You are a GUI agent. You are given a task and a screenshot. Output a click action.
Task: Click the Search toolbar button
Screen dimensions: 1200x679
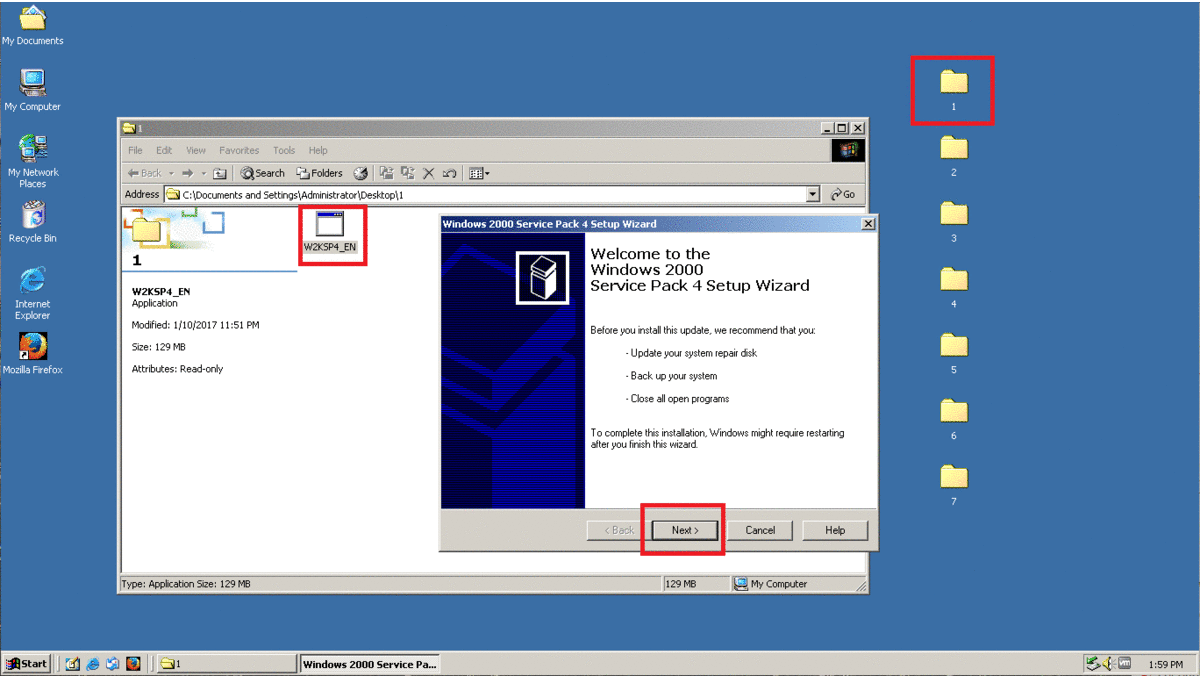[264, 173]
